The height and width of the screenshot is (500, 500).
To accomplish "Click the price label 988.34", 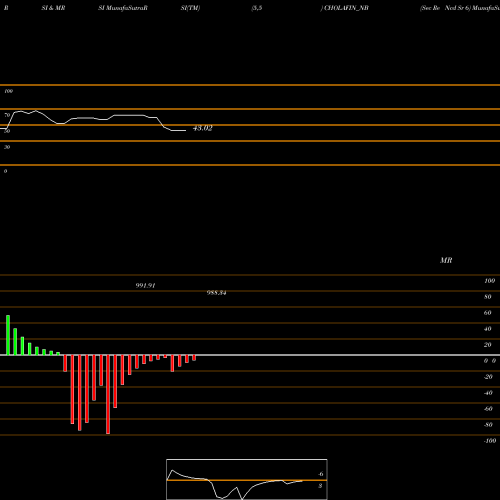I will [216, 293].
